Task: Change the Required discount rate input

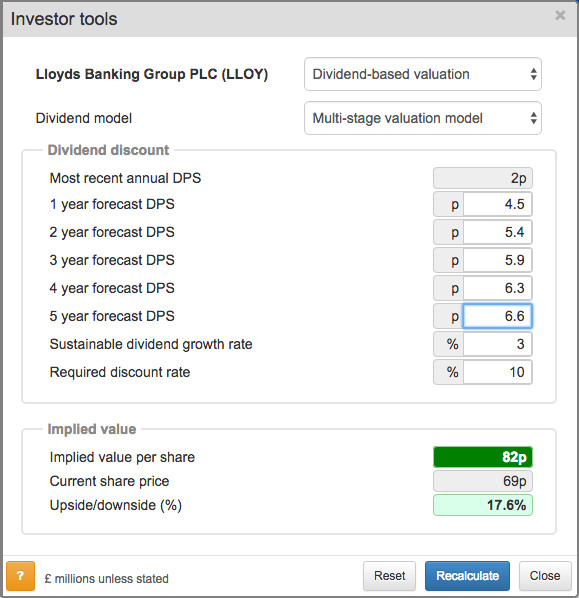Action: click(x=497, y=372)
